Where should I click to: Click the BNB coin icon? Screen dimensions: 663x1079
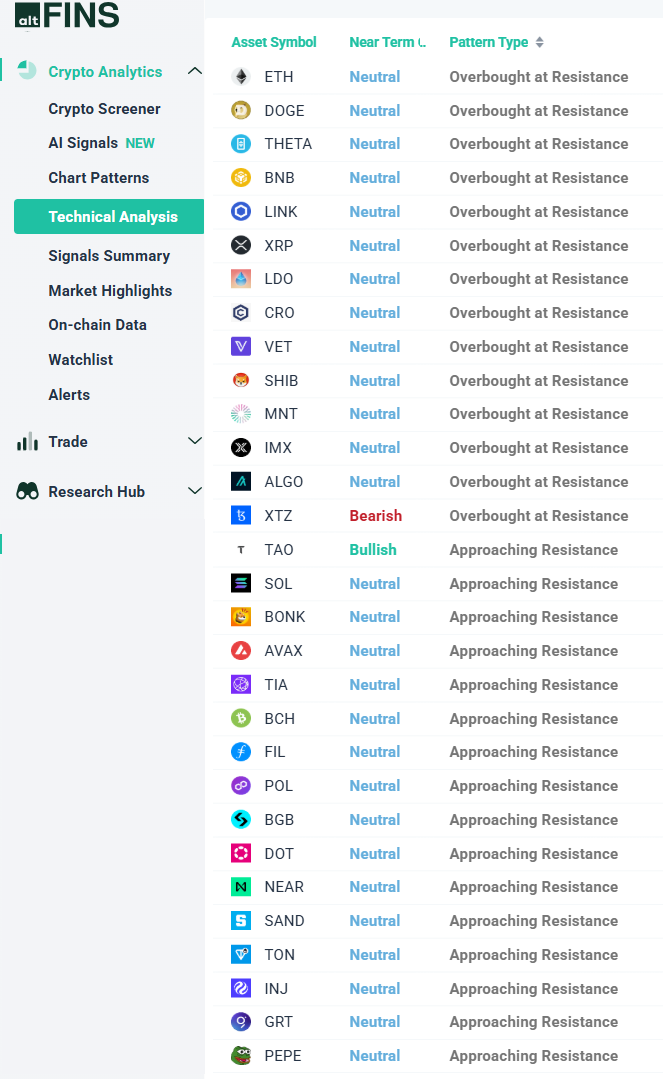click(x=241, y=178)
